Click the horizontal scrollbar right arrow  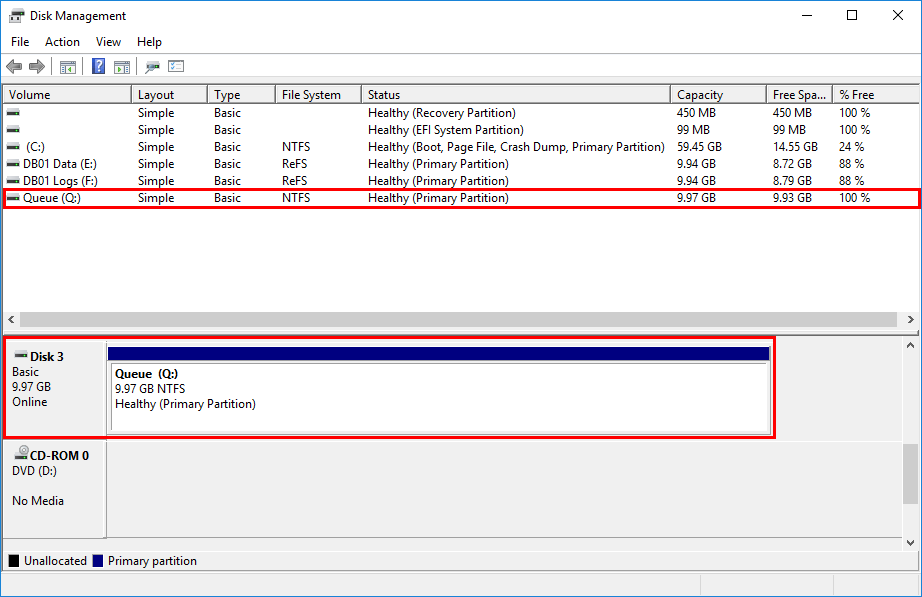(x=909, y=319)
